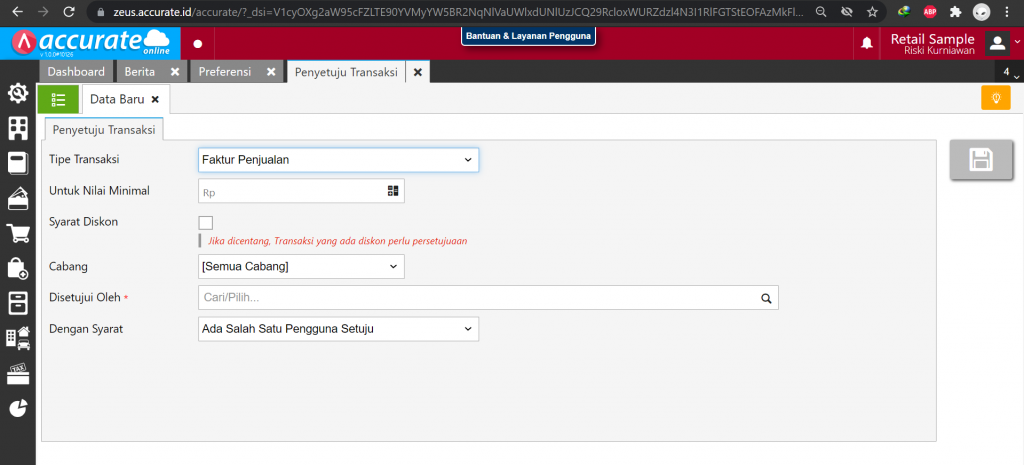Click the white dot beside Accurate logo
1024x465 pixels.
pos(198,44)
